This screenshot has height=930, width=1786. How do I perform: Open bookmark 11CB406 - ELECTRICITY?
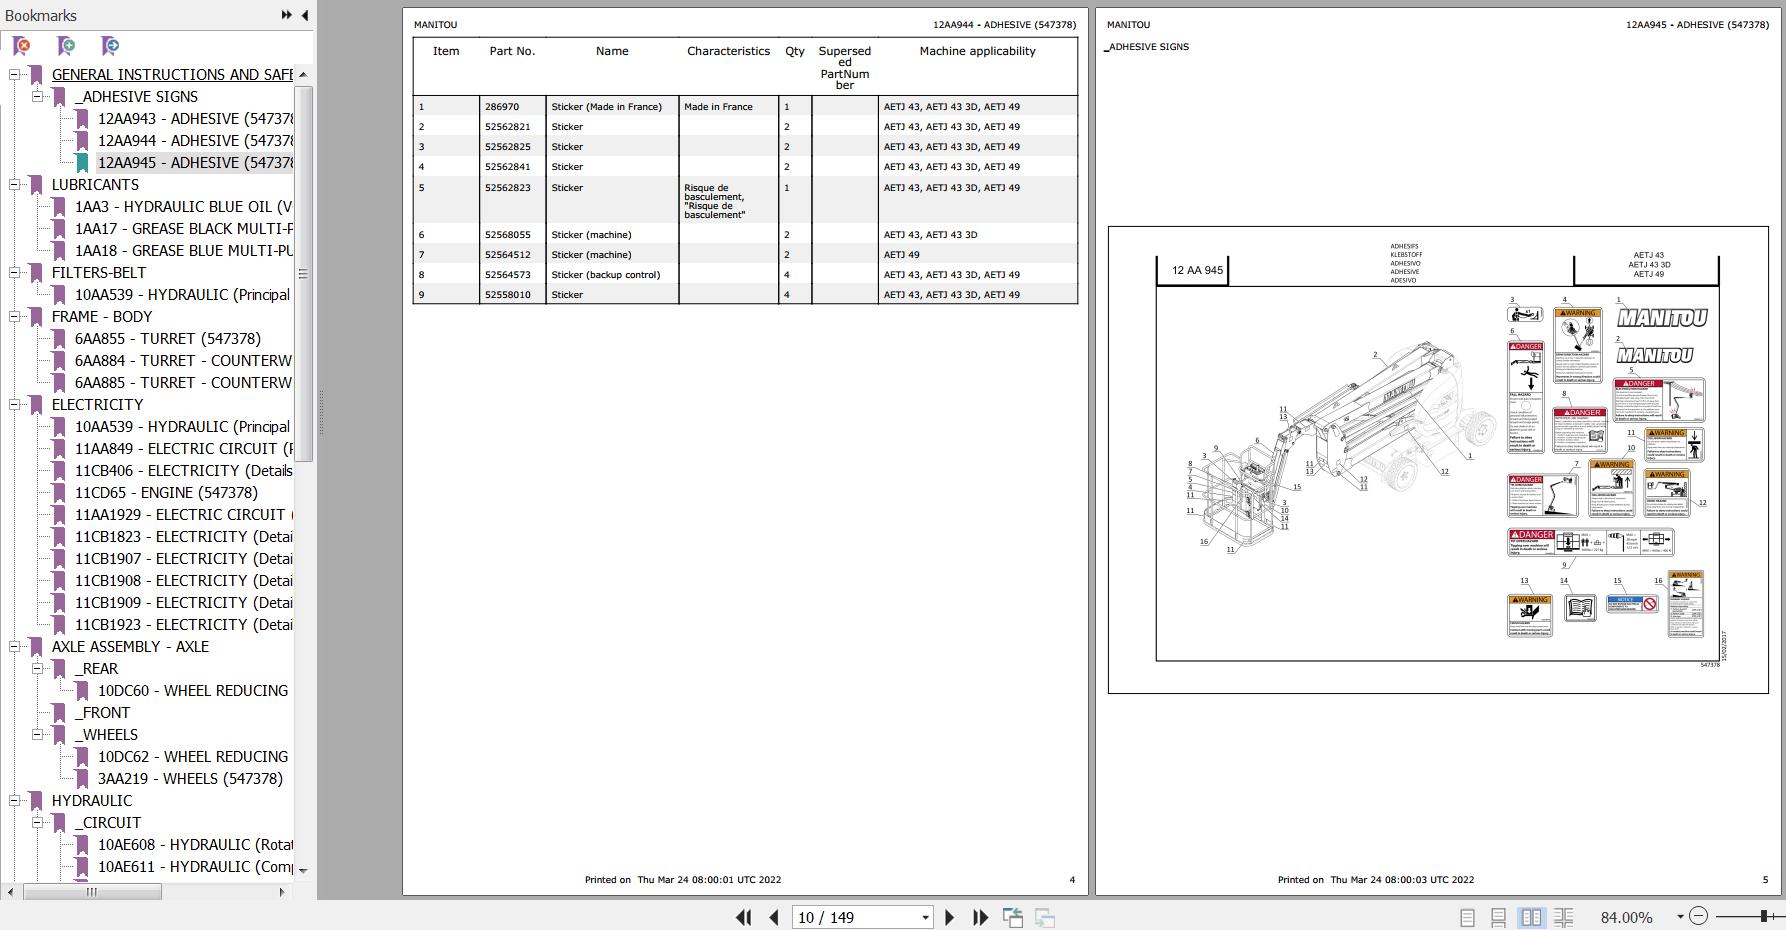click(x=183, y=471)
